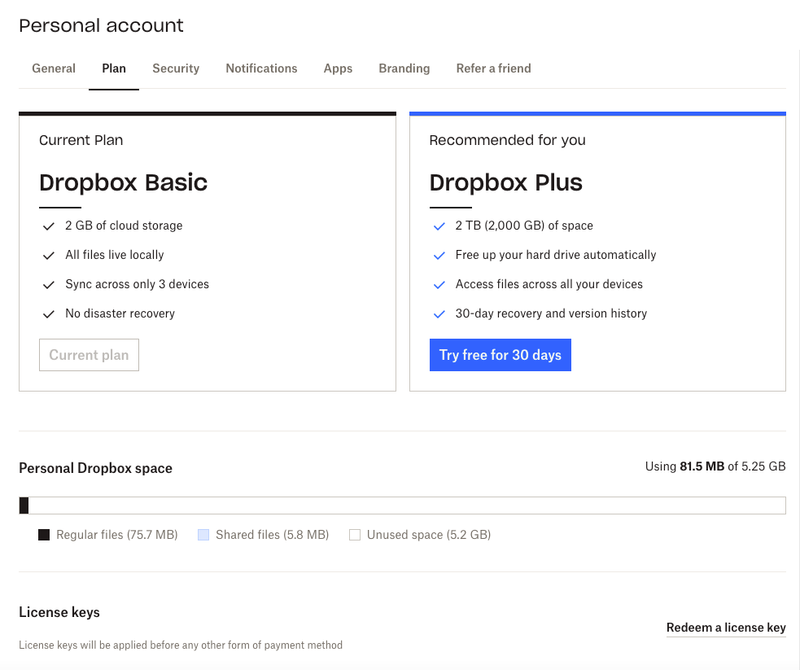
Task: Click the Redeem a license key link
Action: [727, 628]
